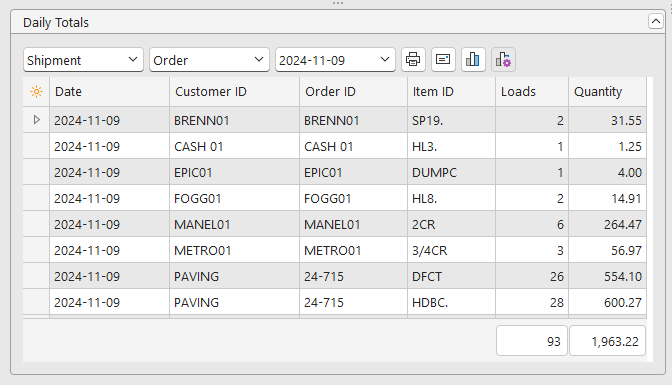Open the text report view icon

point(443,59)
